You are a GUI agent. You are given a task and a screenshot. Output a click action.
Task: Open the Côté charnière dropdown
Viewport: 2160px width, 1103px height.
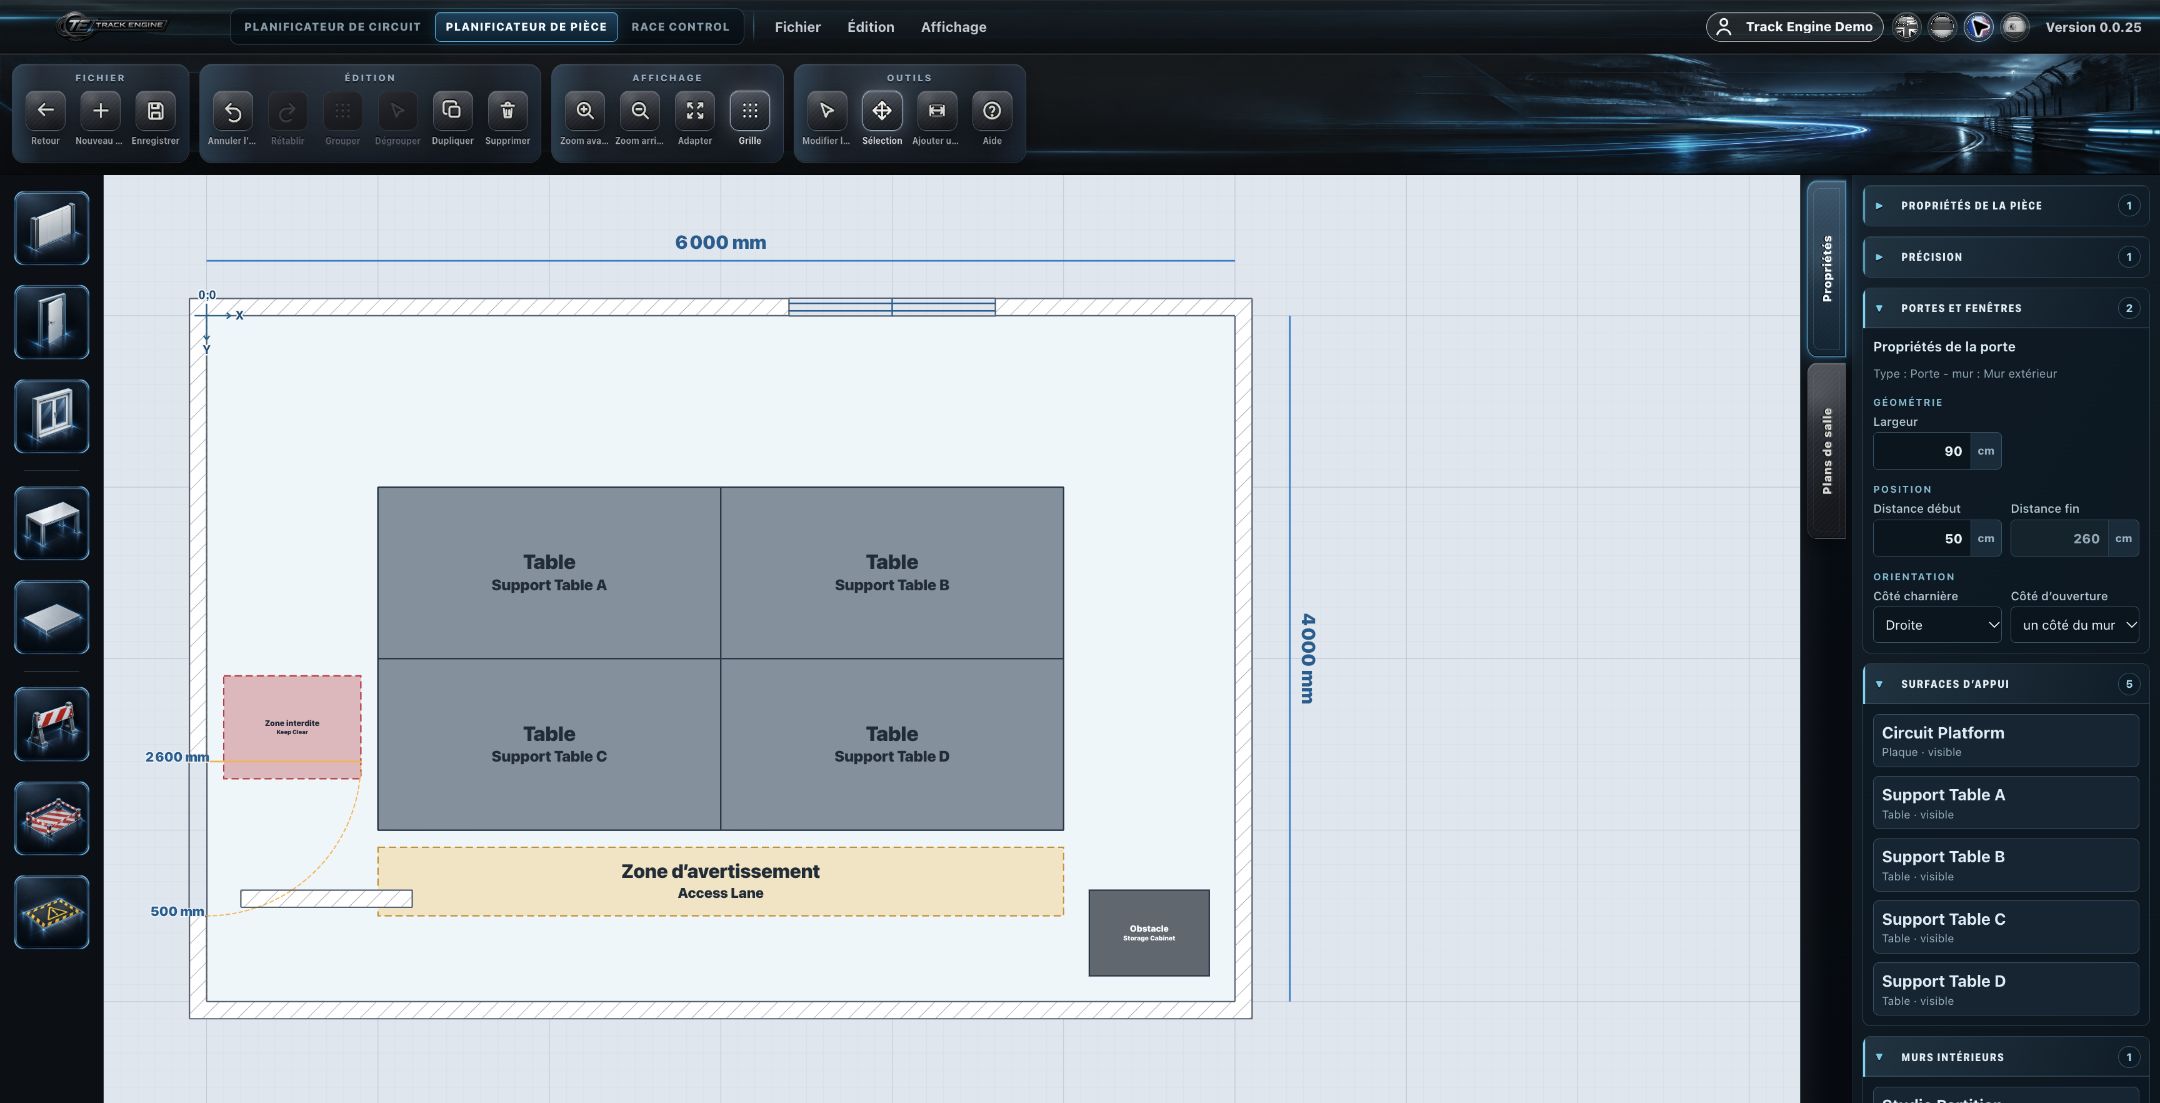tap(1937, 625)
